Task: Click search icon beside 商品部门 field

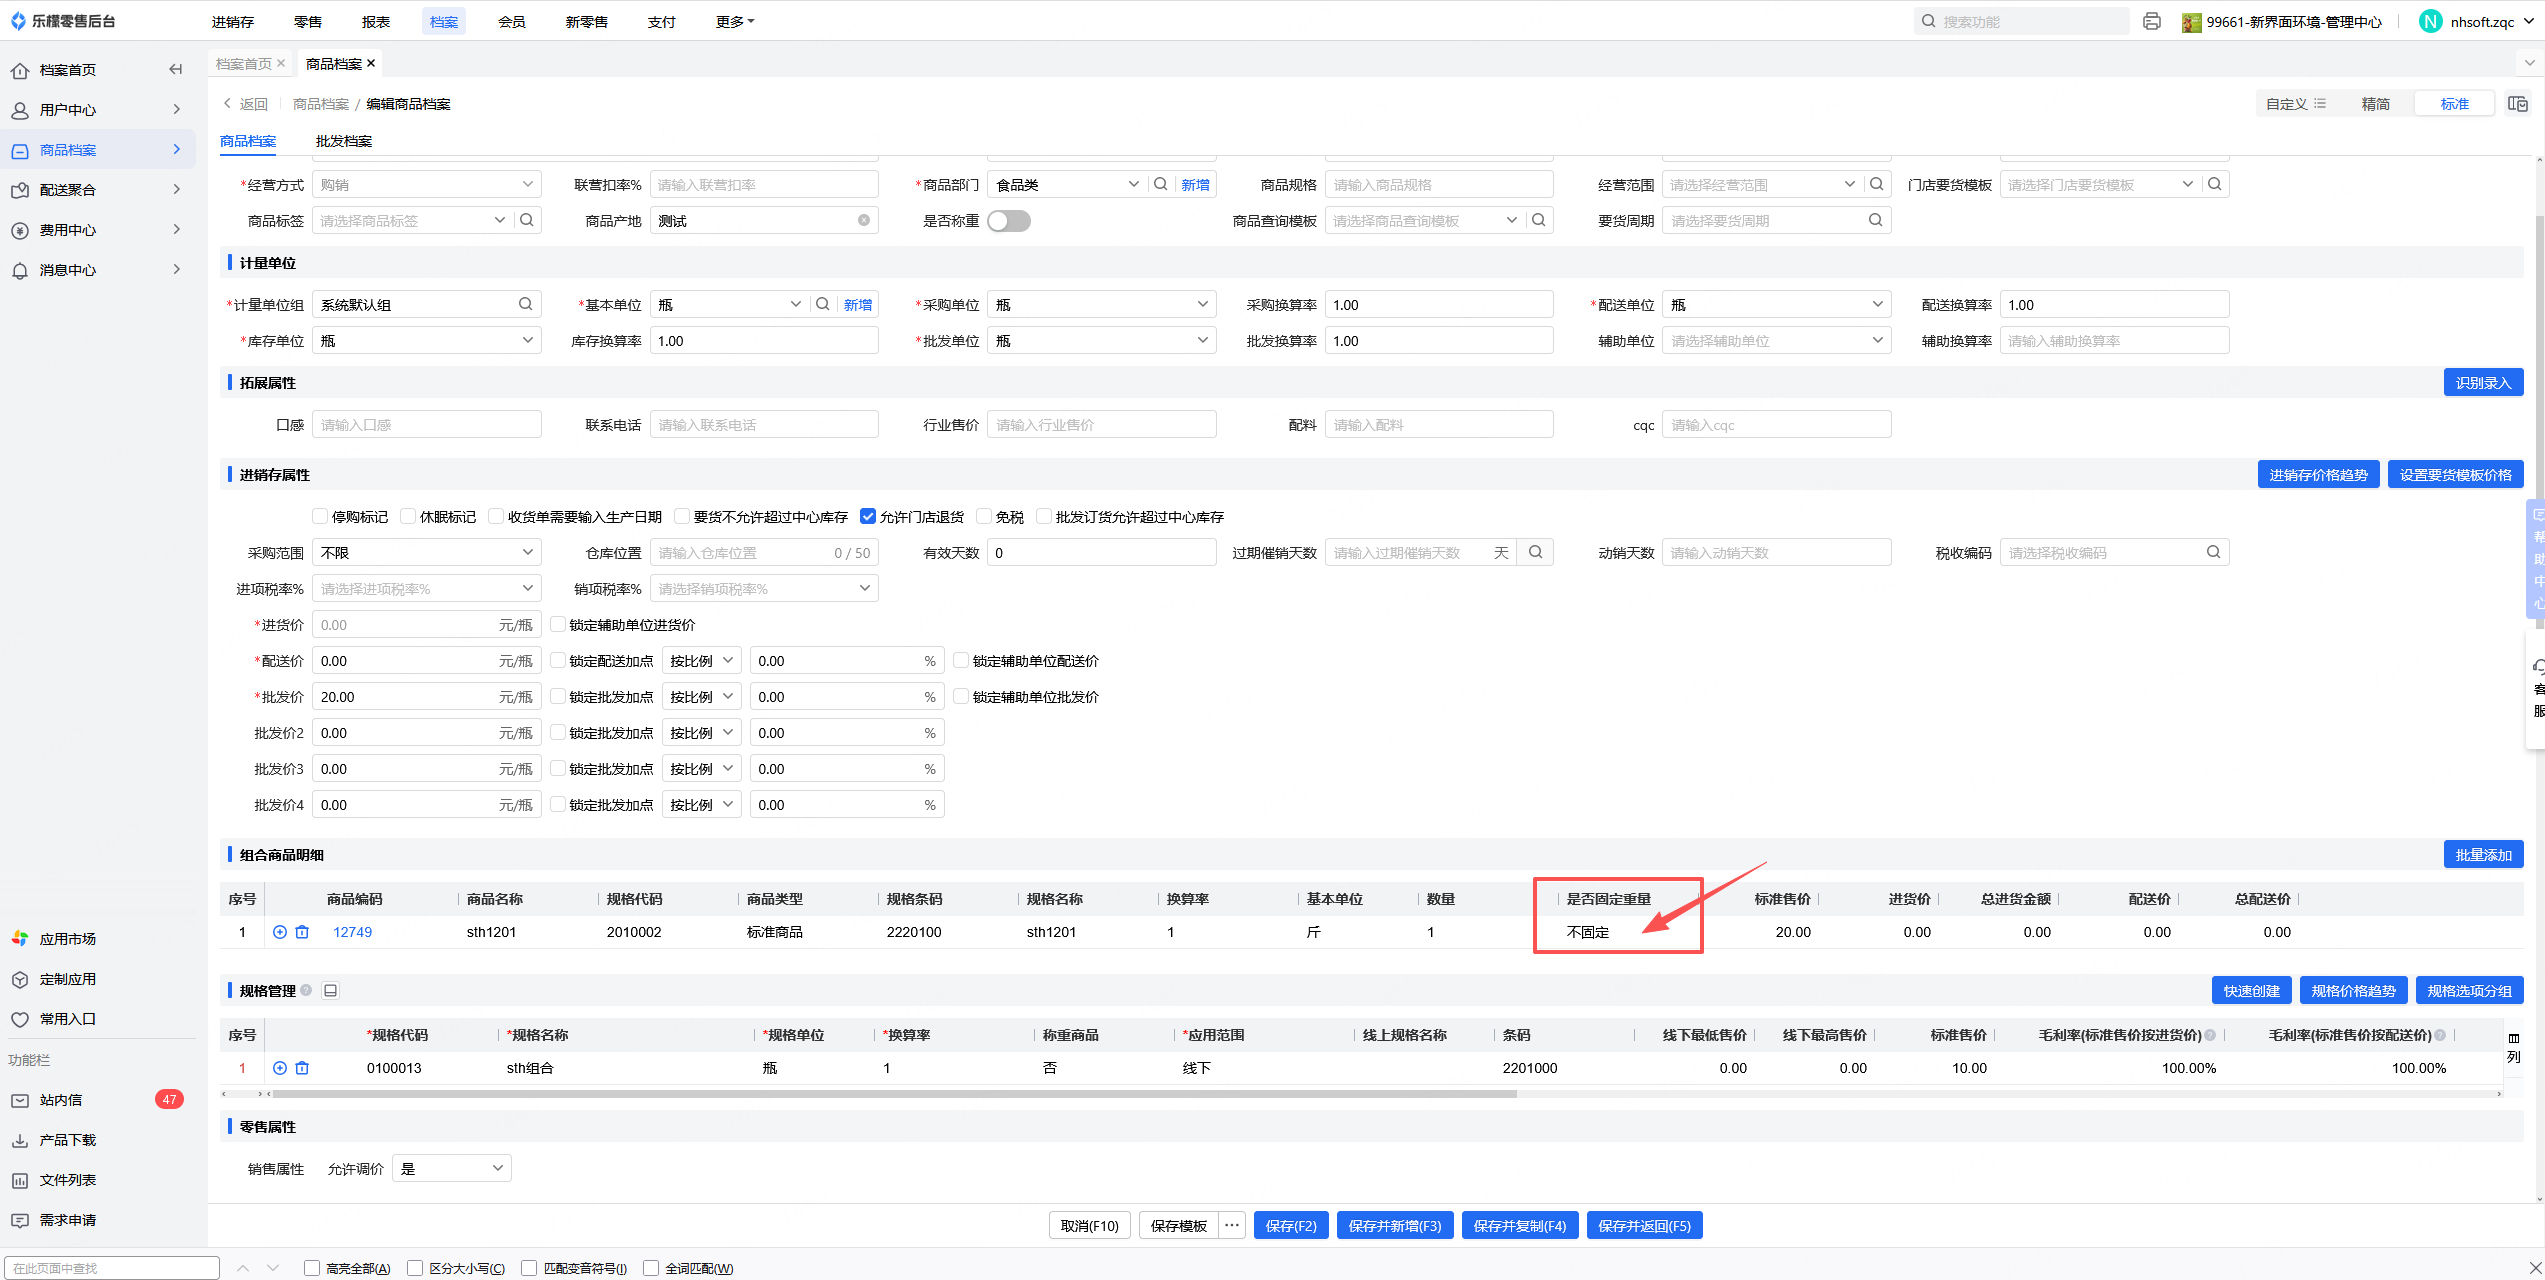Action: (x=1161, y=184)
